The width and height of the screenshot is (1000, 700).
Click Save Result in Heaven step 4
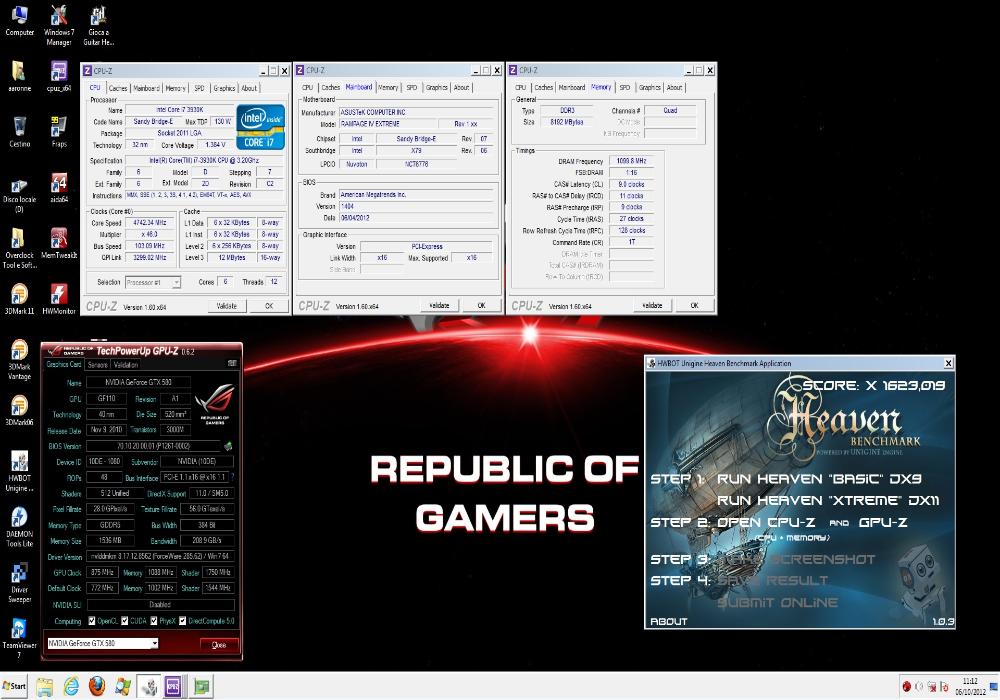772,581
